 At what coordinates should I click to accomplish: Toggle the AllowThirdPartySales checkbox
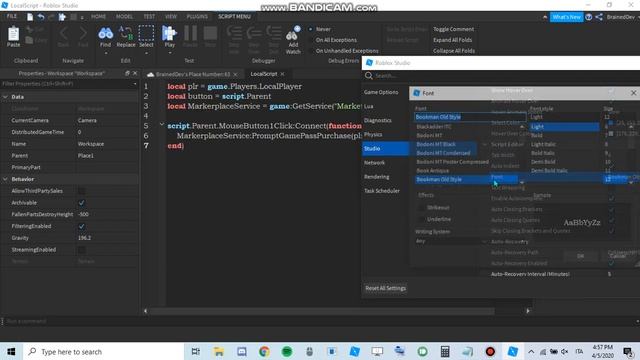click(82, 191)
